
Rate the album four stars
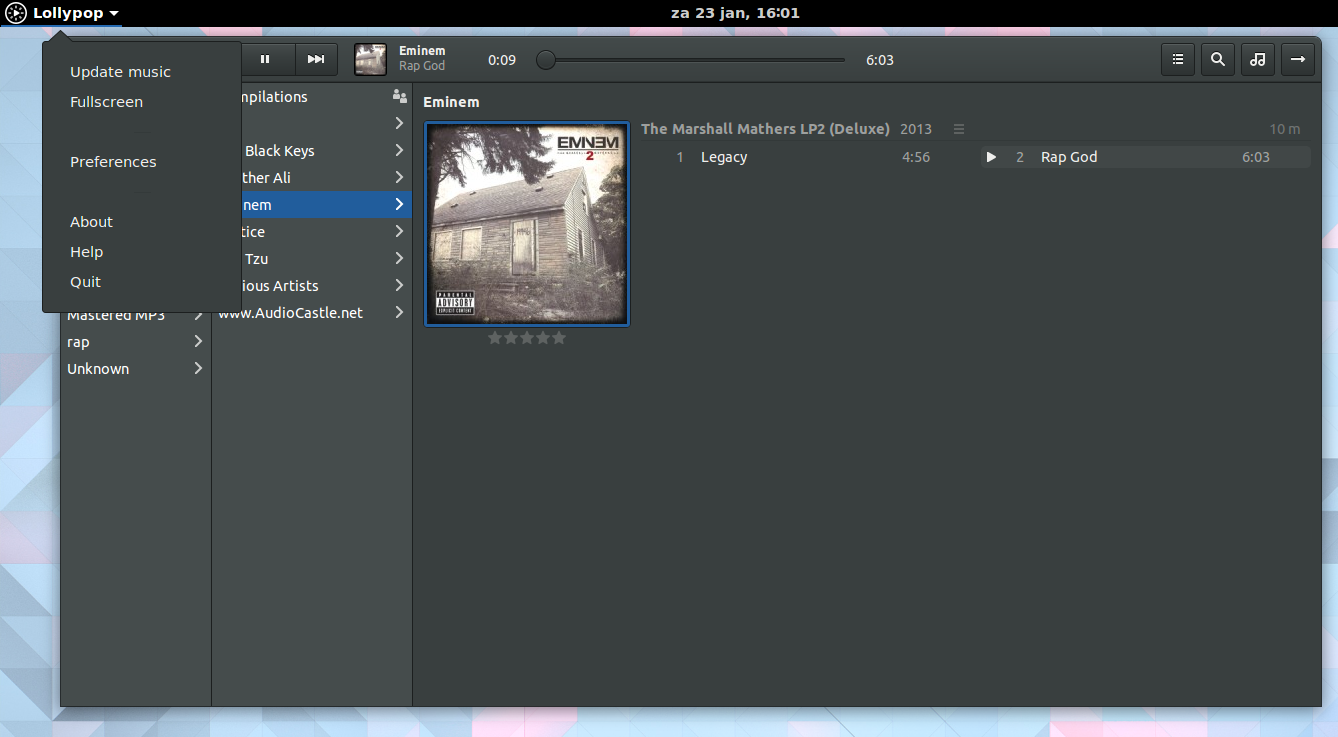point(542,338)
